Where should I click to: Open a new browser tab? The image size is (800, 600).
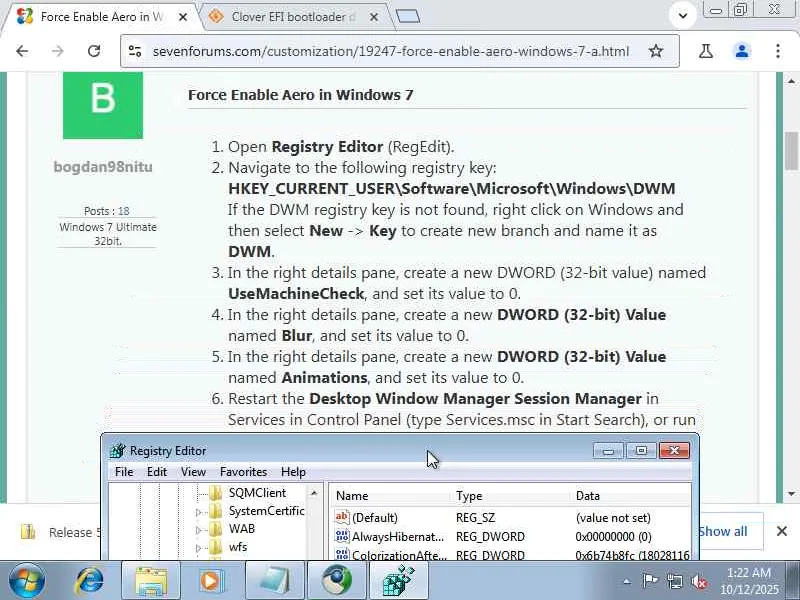click(408, 17)
